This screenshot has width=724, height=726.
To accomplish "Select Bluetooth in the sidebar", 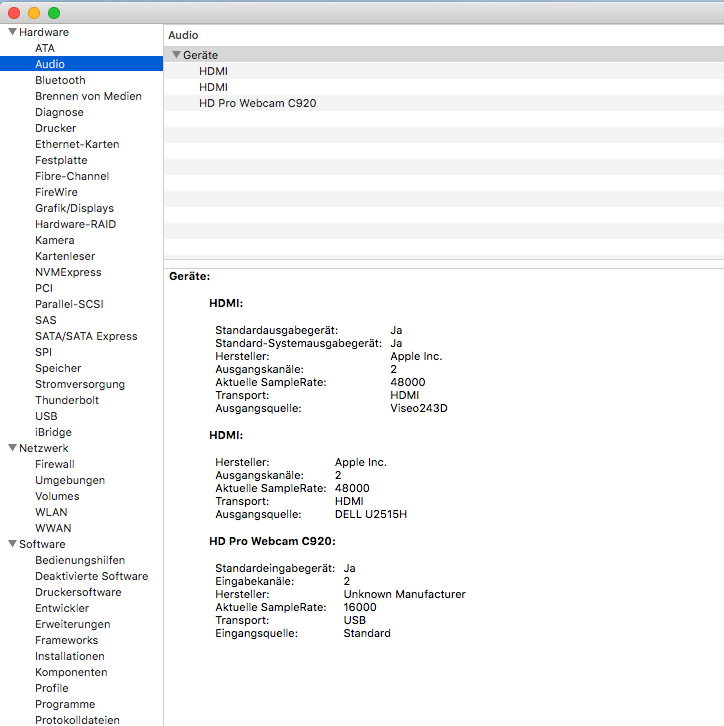I will 60,80.
